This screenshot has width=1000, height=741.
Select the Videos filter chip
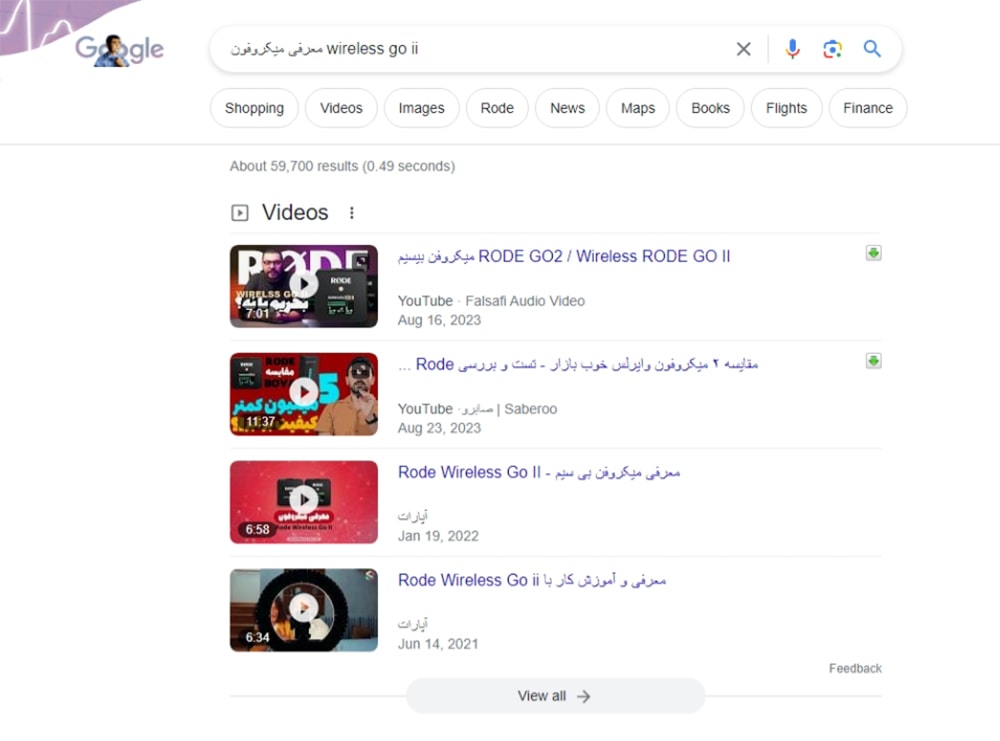(x=341, y=108)
